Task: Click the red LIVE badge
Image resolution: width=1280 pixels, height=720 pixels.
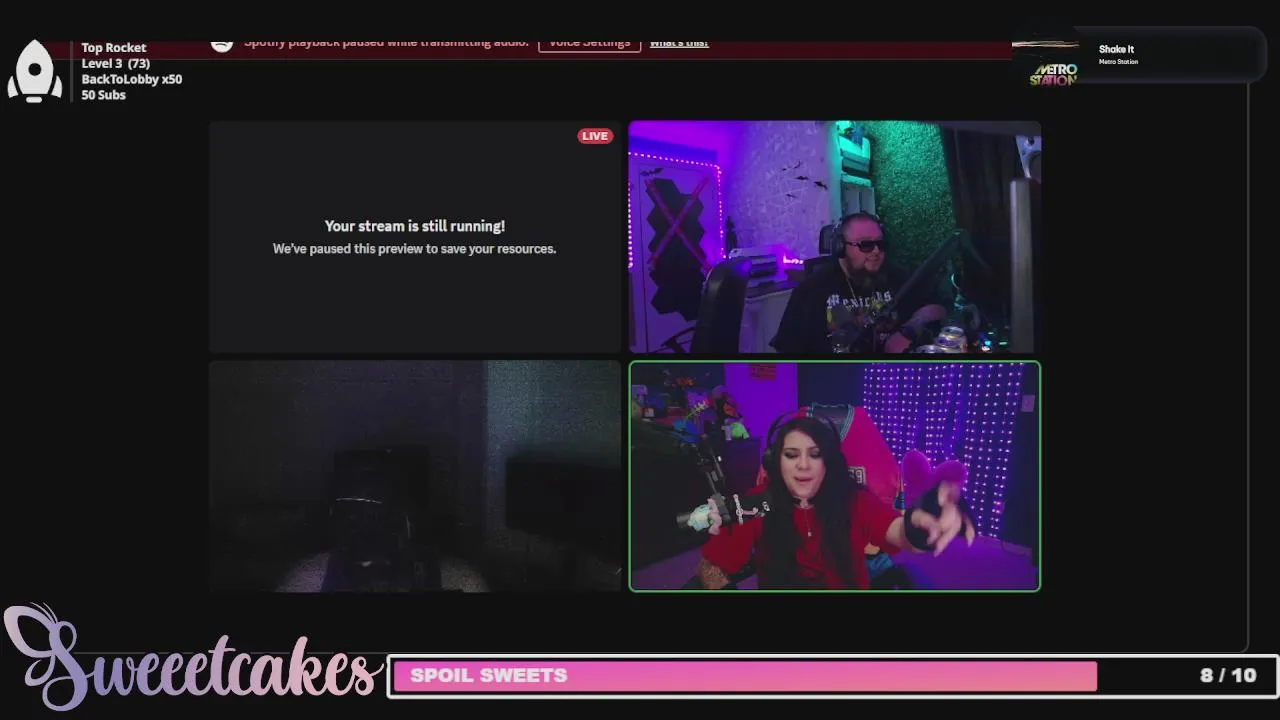Action: pyautogui.click(x=595, y=136)
